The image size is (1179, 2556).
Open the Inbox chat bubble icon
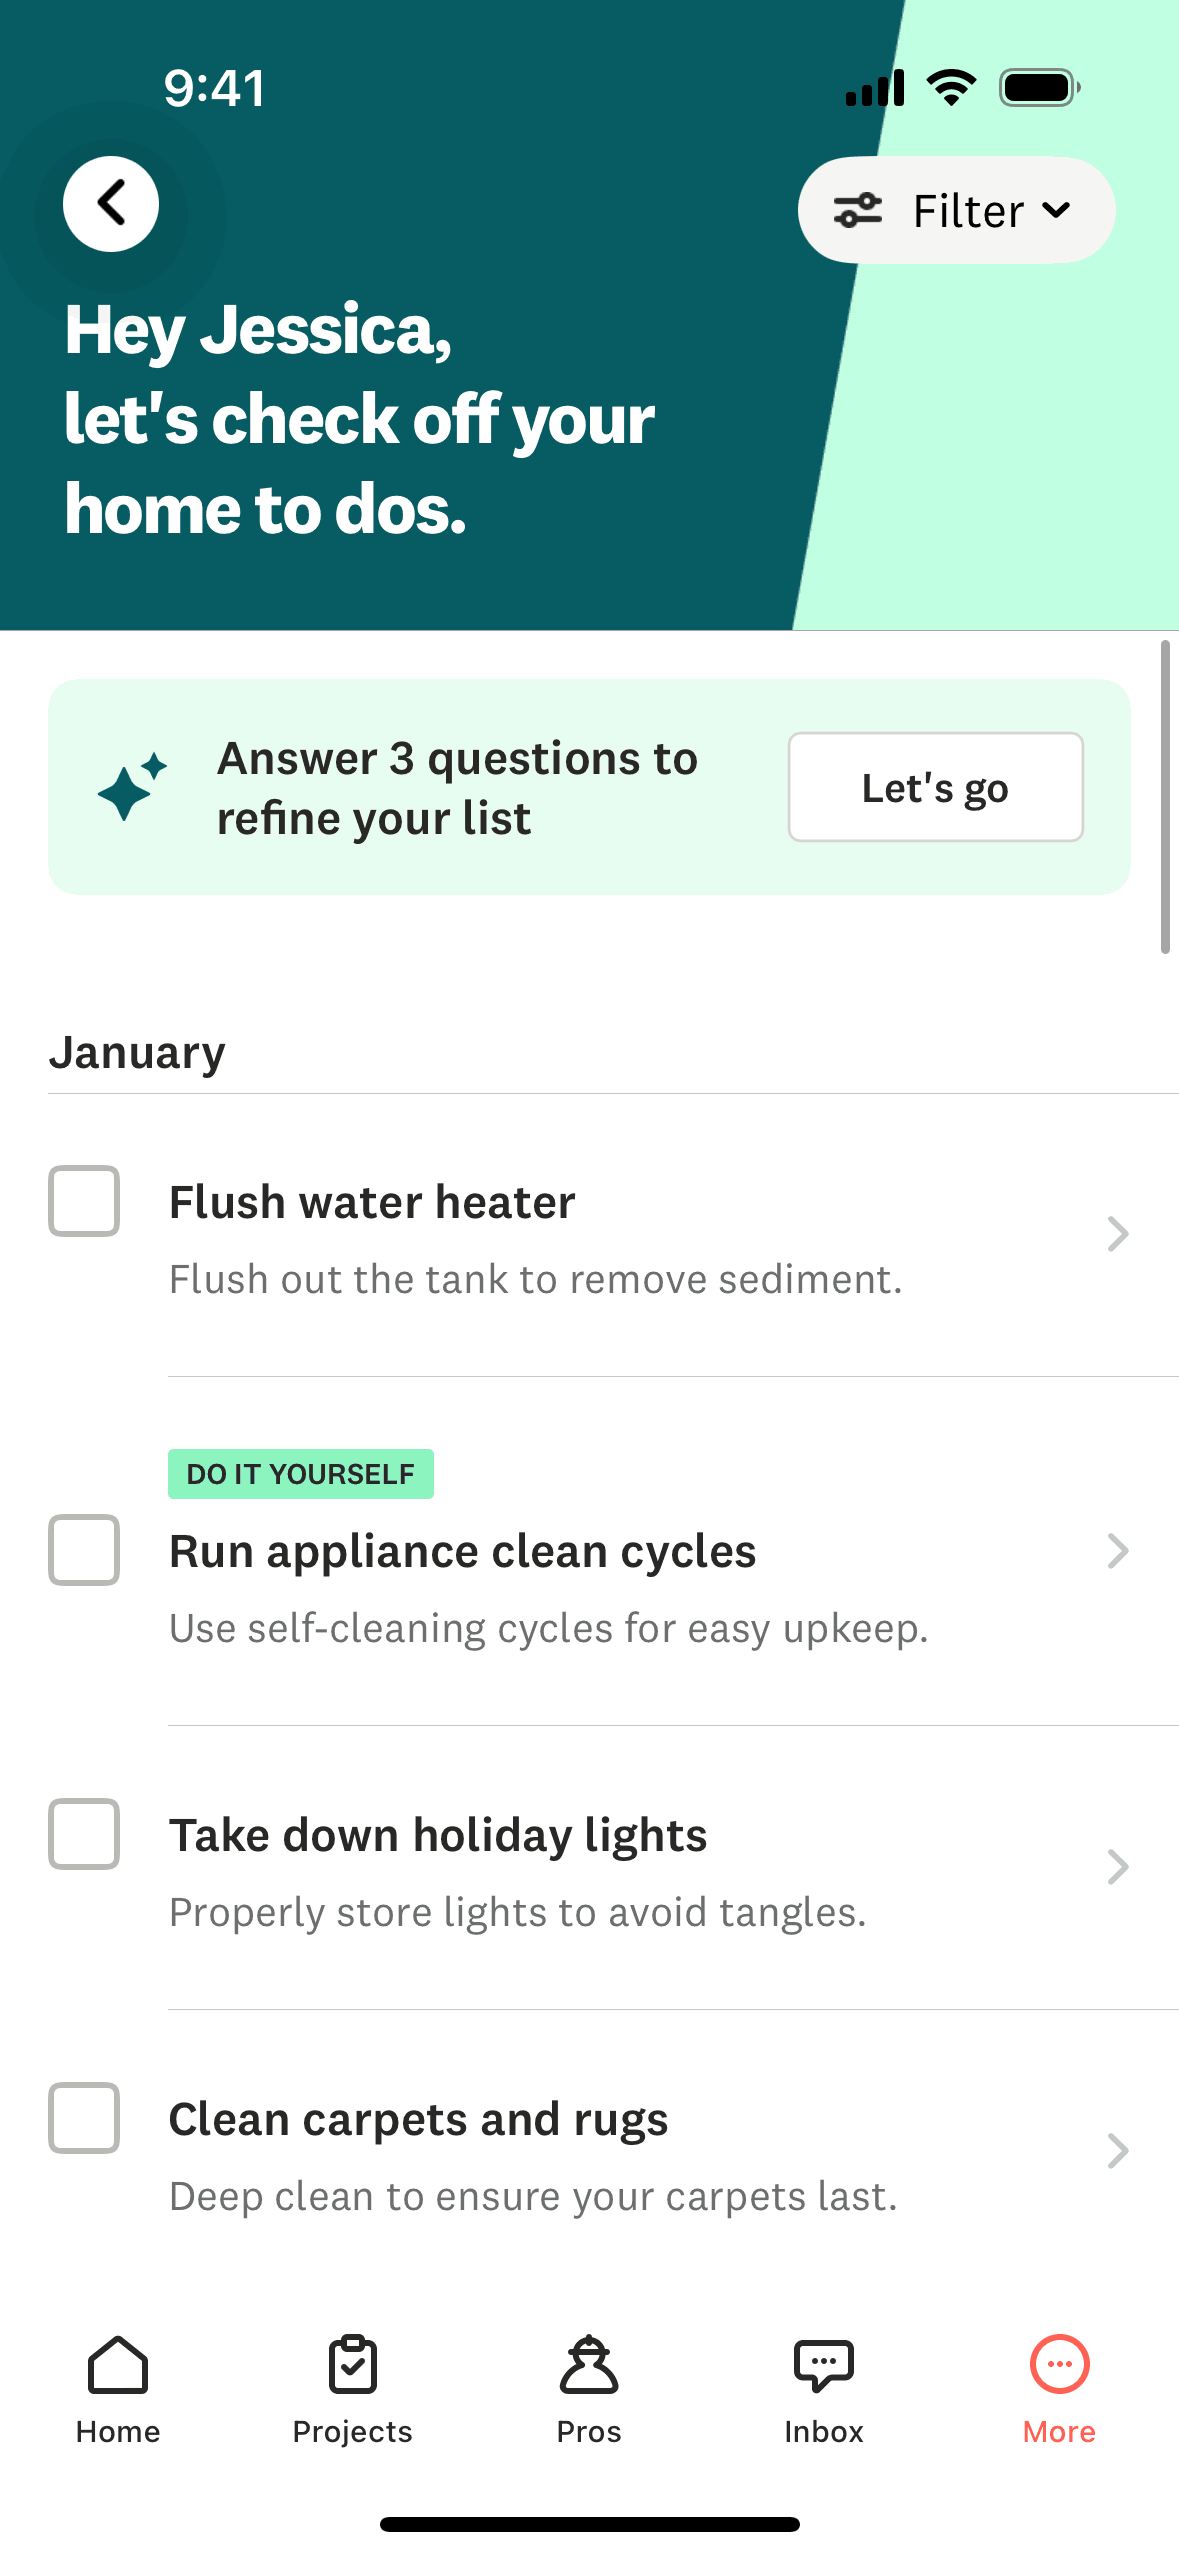pos(823,2365)
